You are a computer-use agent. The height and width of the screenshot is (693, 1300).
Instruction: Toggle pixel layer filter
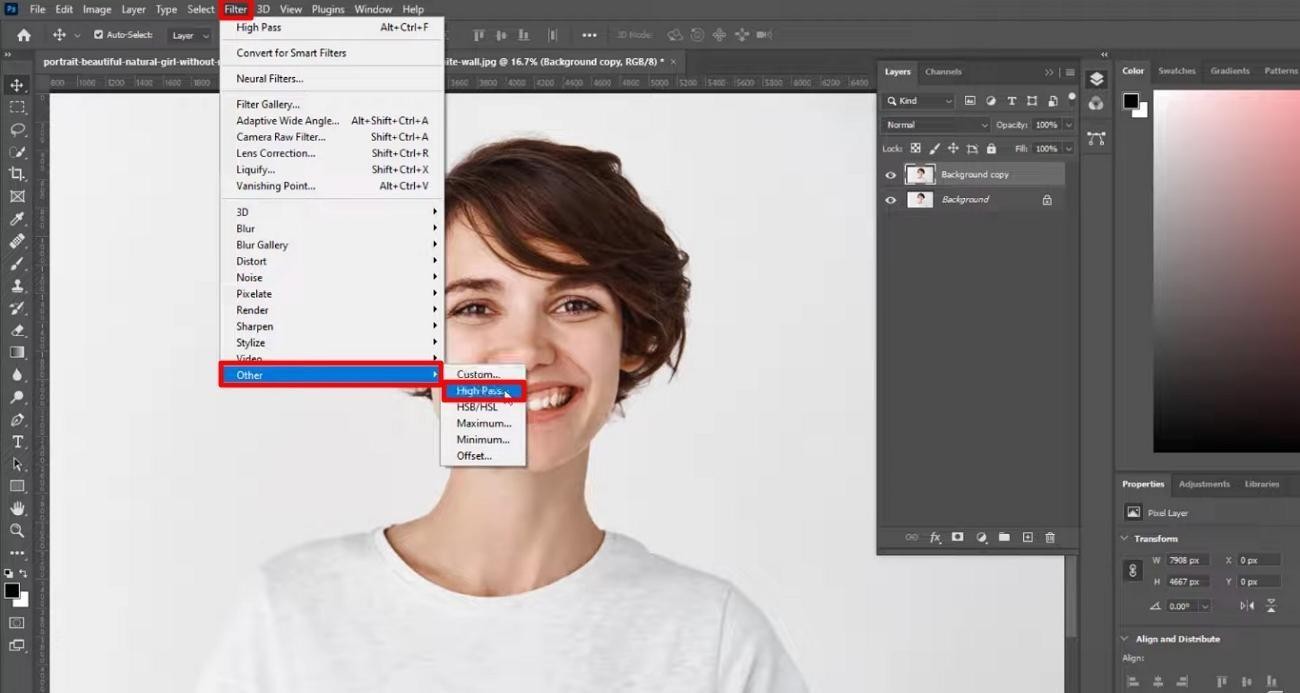point(970,101)
